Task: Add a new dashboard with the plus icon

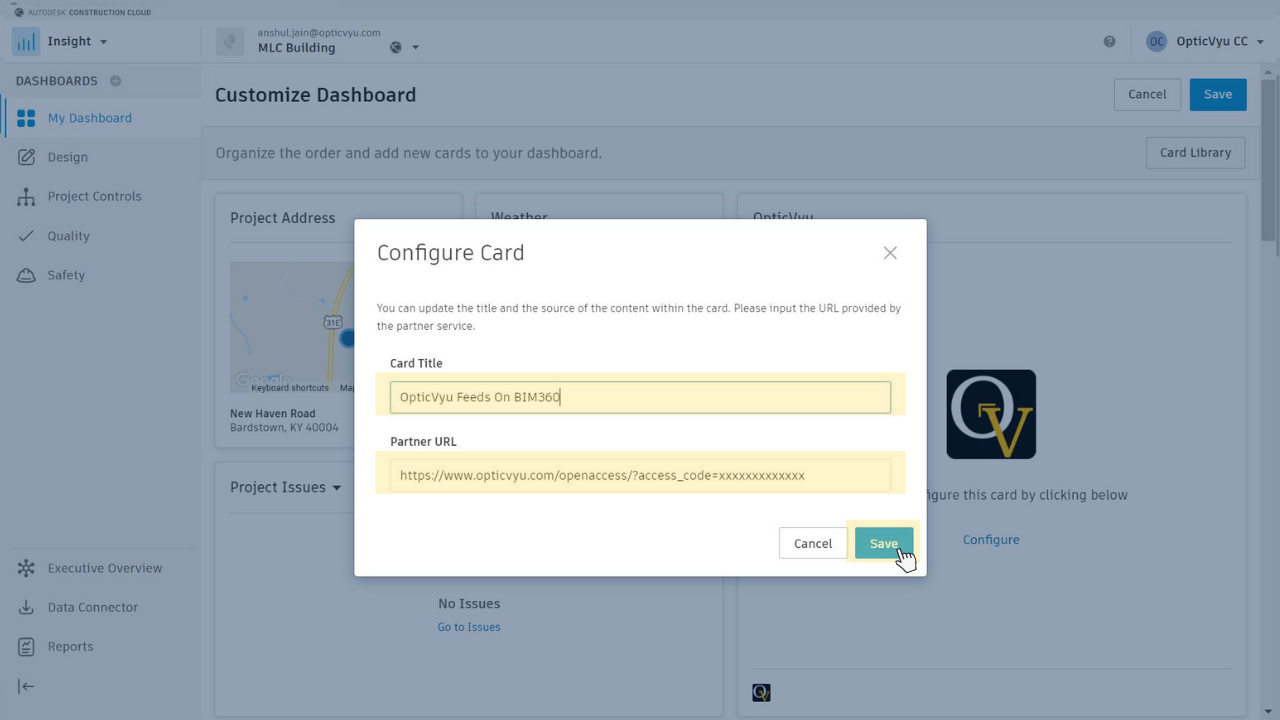Action: pyautogui.click(x=115, y=81)
